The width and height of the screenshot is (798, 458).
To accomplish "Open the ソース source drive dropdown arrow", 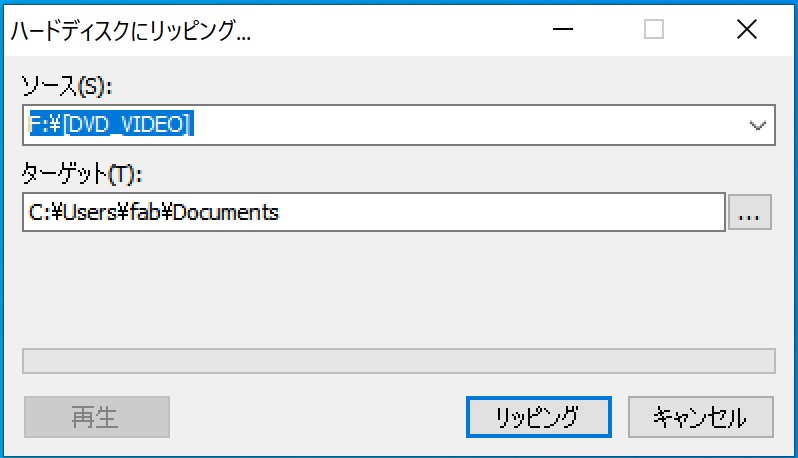I will (758, 125).
